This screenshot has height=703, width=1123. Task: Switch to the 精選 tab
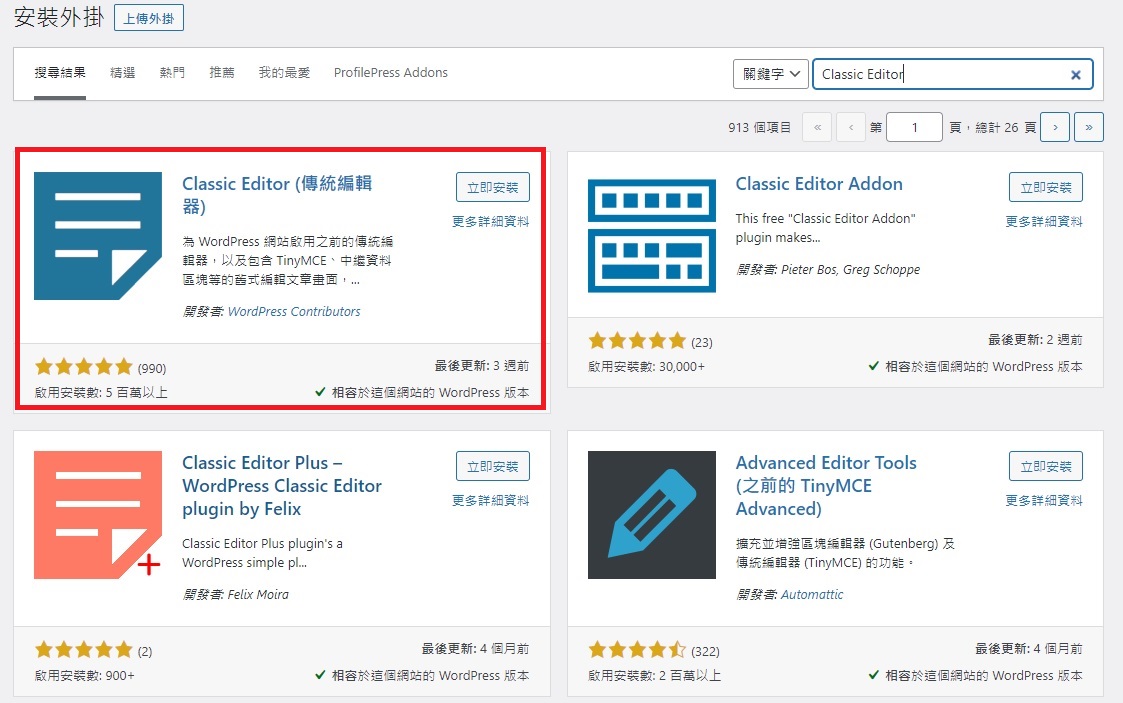[x=122, y=72]
